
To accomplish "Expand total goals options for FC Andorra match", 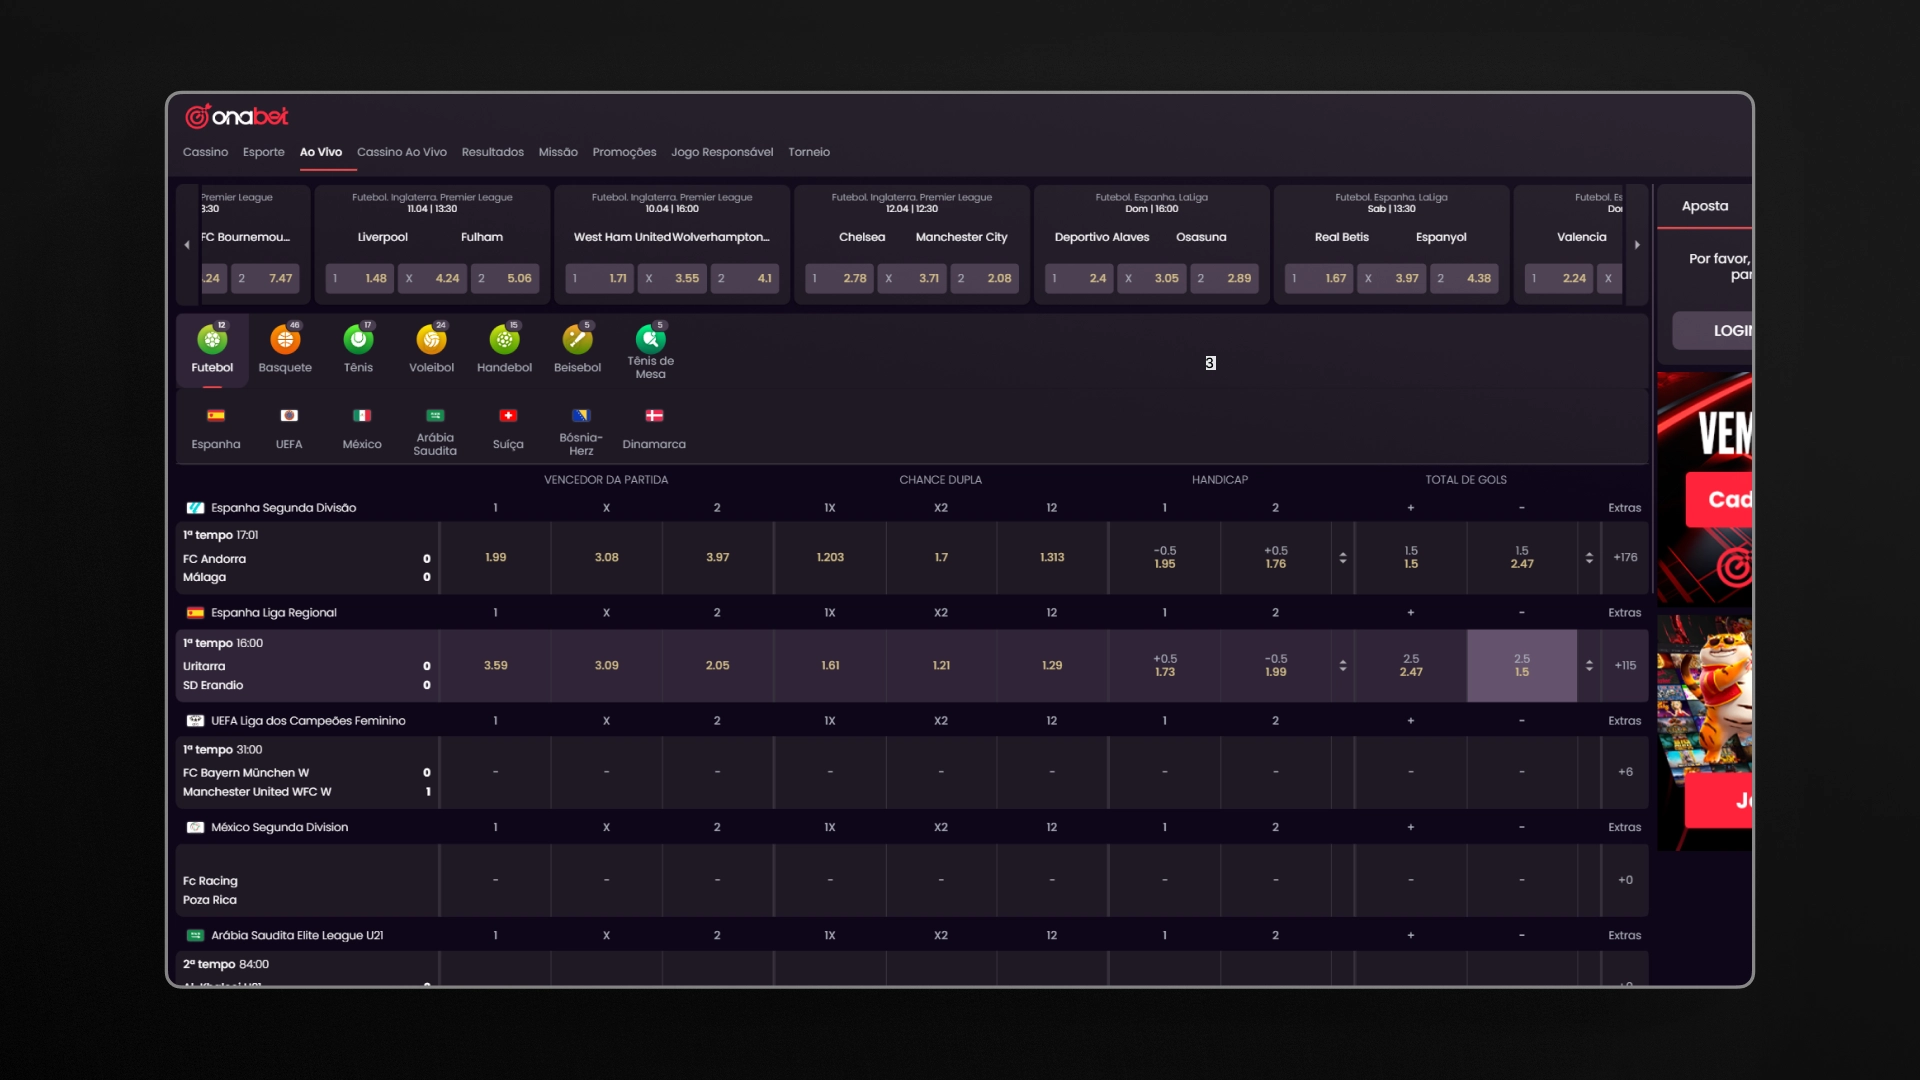I will tap(1589, 558).
